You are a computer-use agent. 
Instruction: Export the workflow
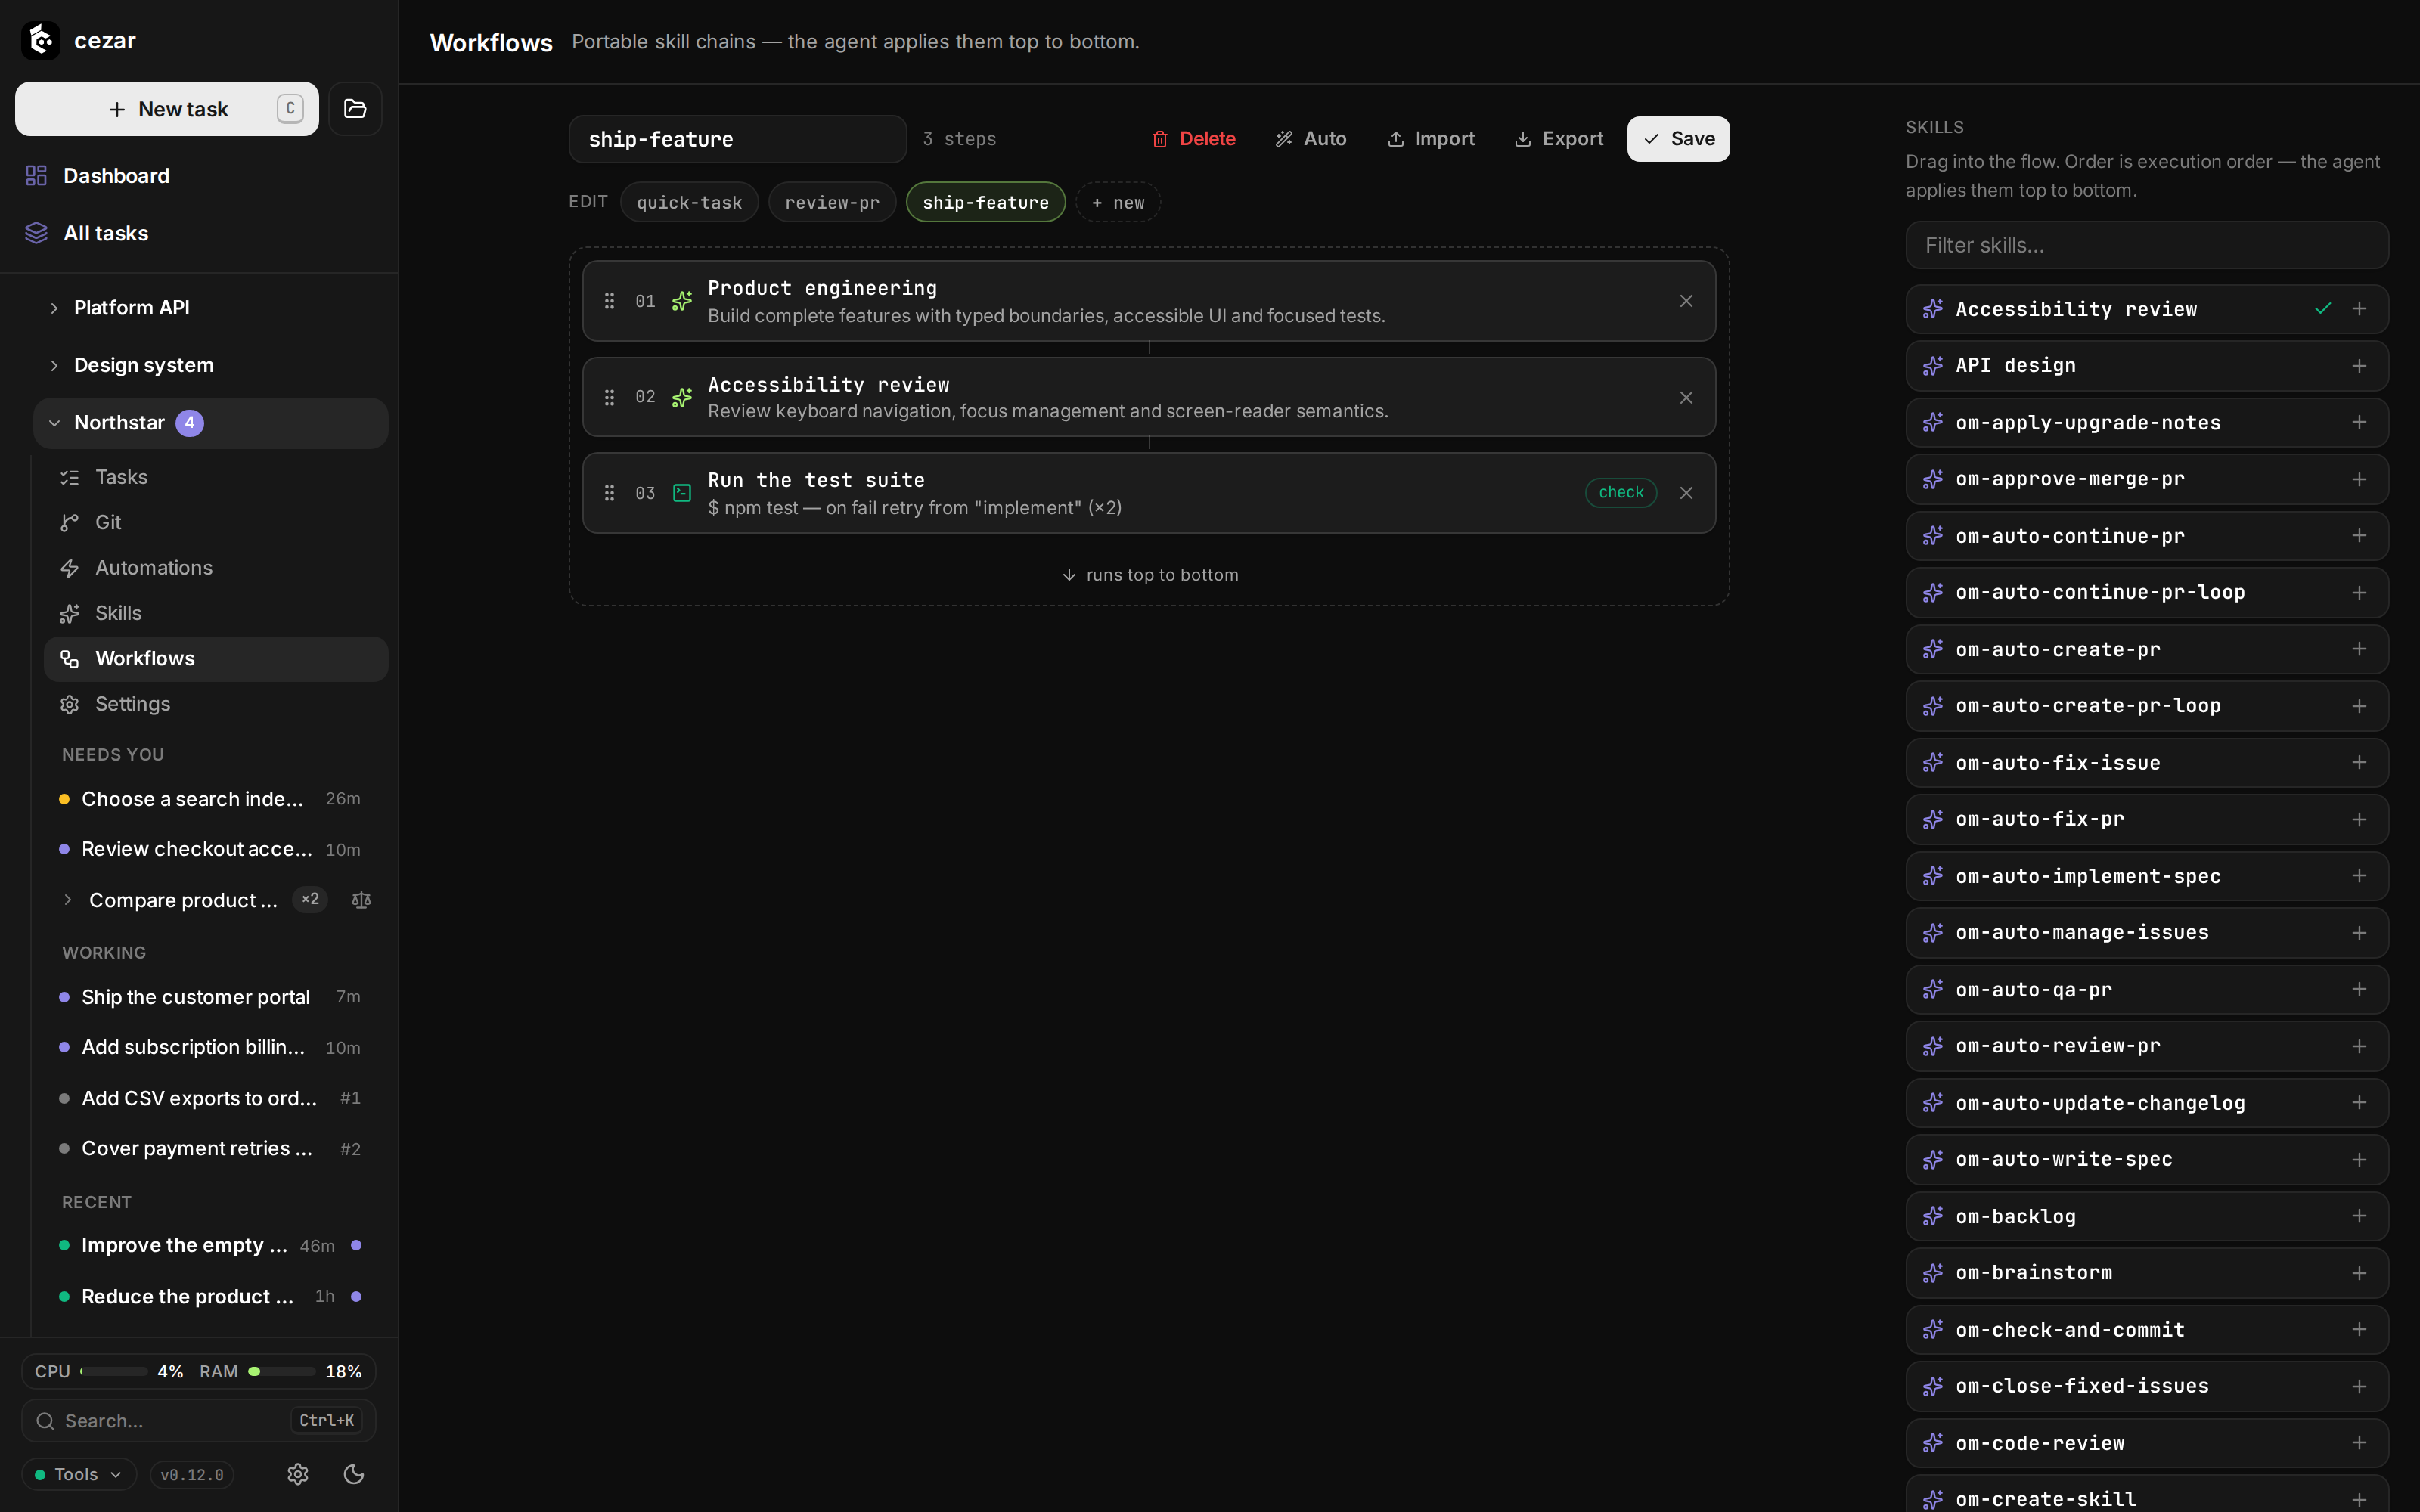click(1558, 139)
